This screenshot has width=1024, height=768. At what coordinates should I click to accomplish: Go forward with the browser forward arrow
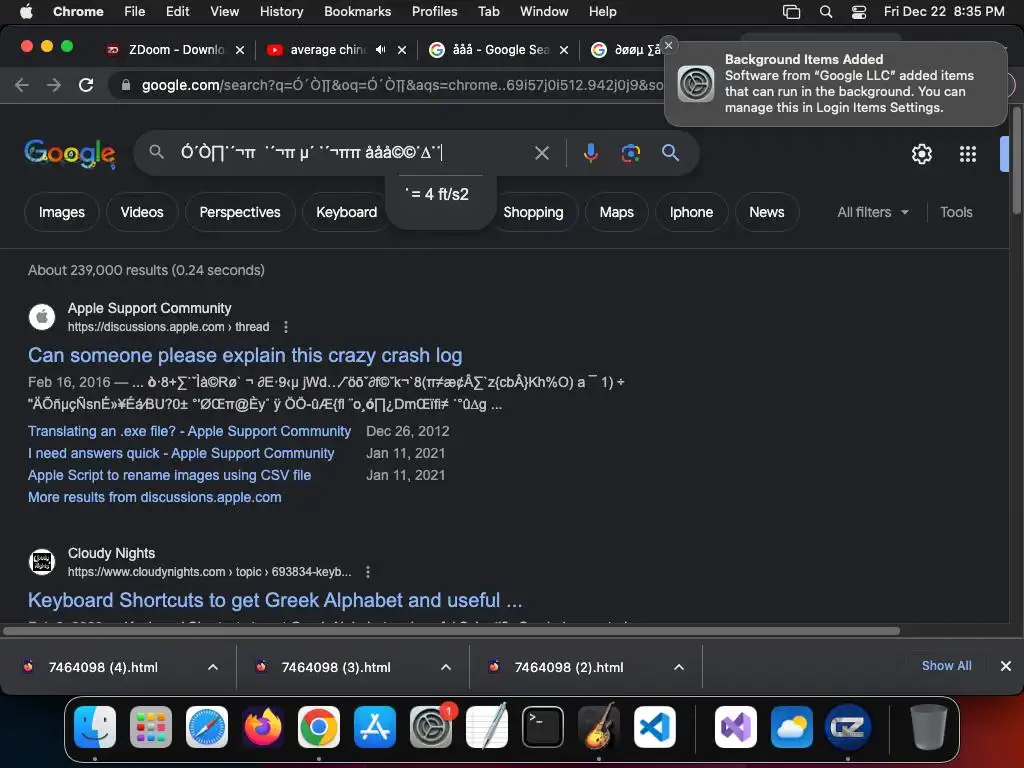(x=54, y=85)
